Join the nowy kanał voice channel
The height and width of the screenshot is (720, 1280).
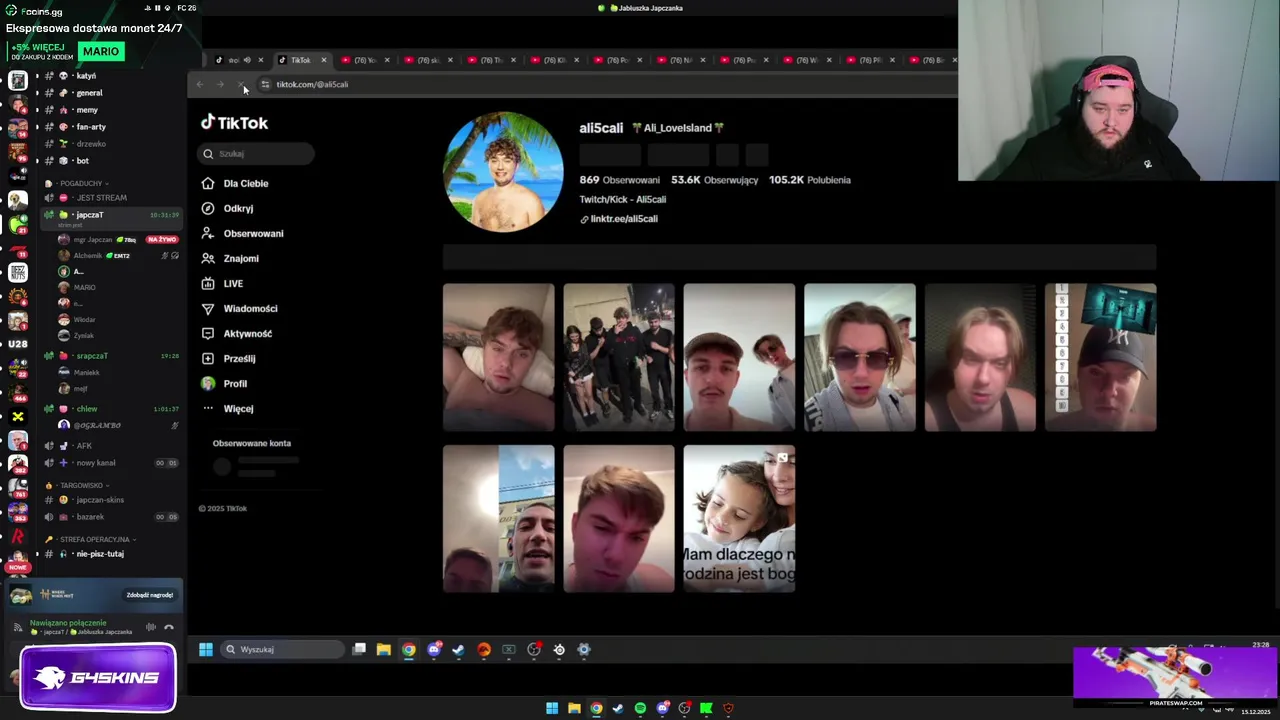click(x=96, y=463)
